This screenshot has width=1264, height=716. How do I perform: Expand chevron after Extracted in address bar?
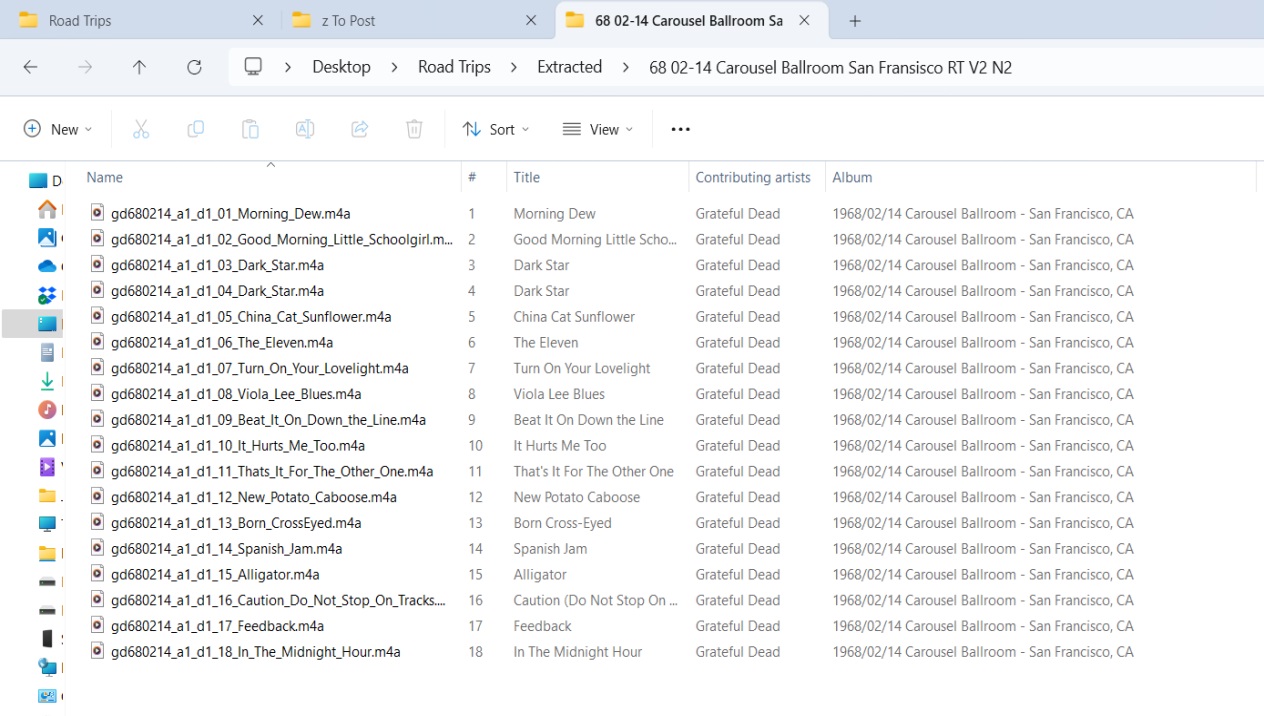pyautogui.click(x=626, y=67)
